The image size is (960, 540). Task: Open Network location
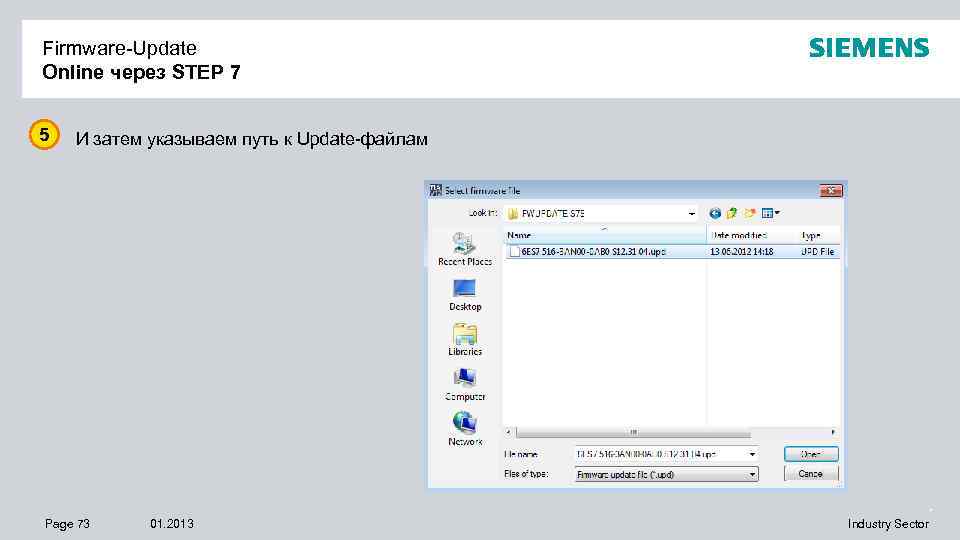(465, 430)
